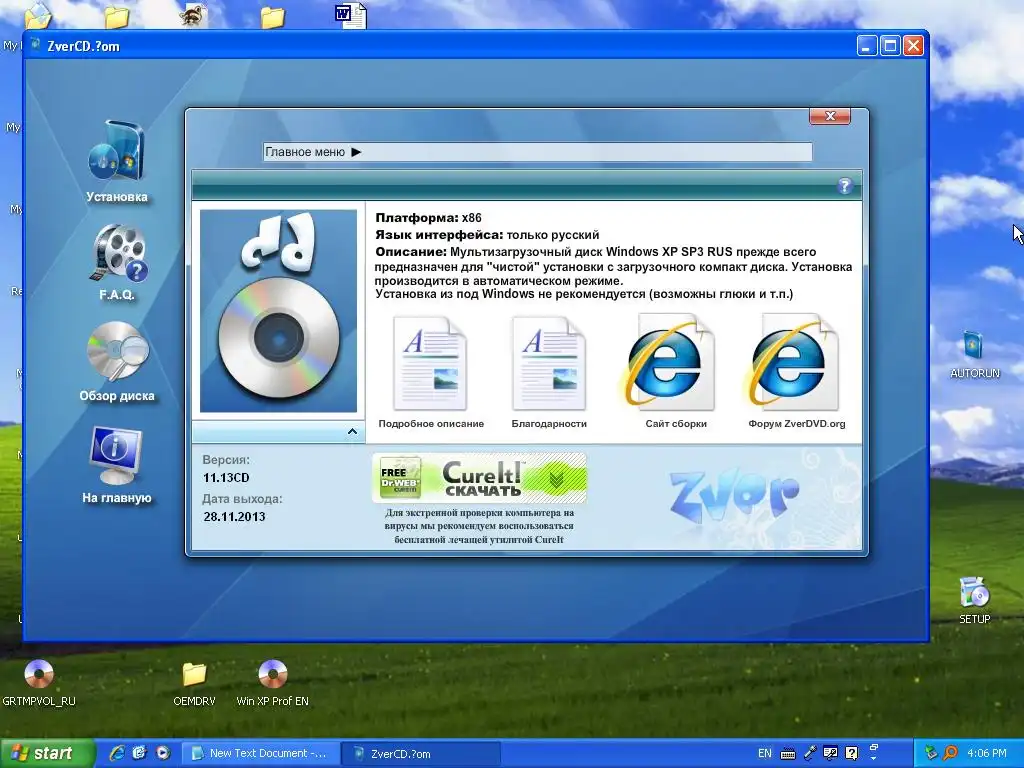1024x768 pixels.
Task: Launch Windows Media Player from quick launch
Action: [163, 753]
